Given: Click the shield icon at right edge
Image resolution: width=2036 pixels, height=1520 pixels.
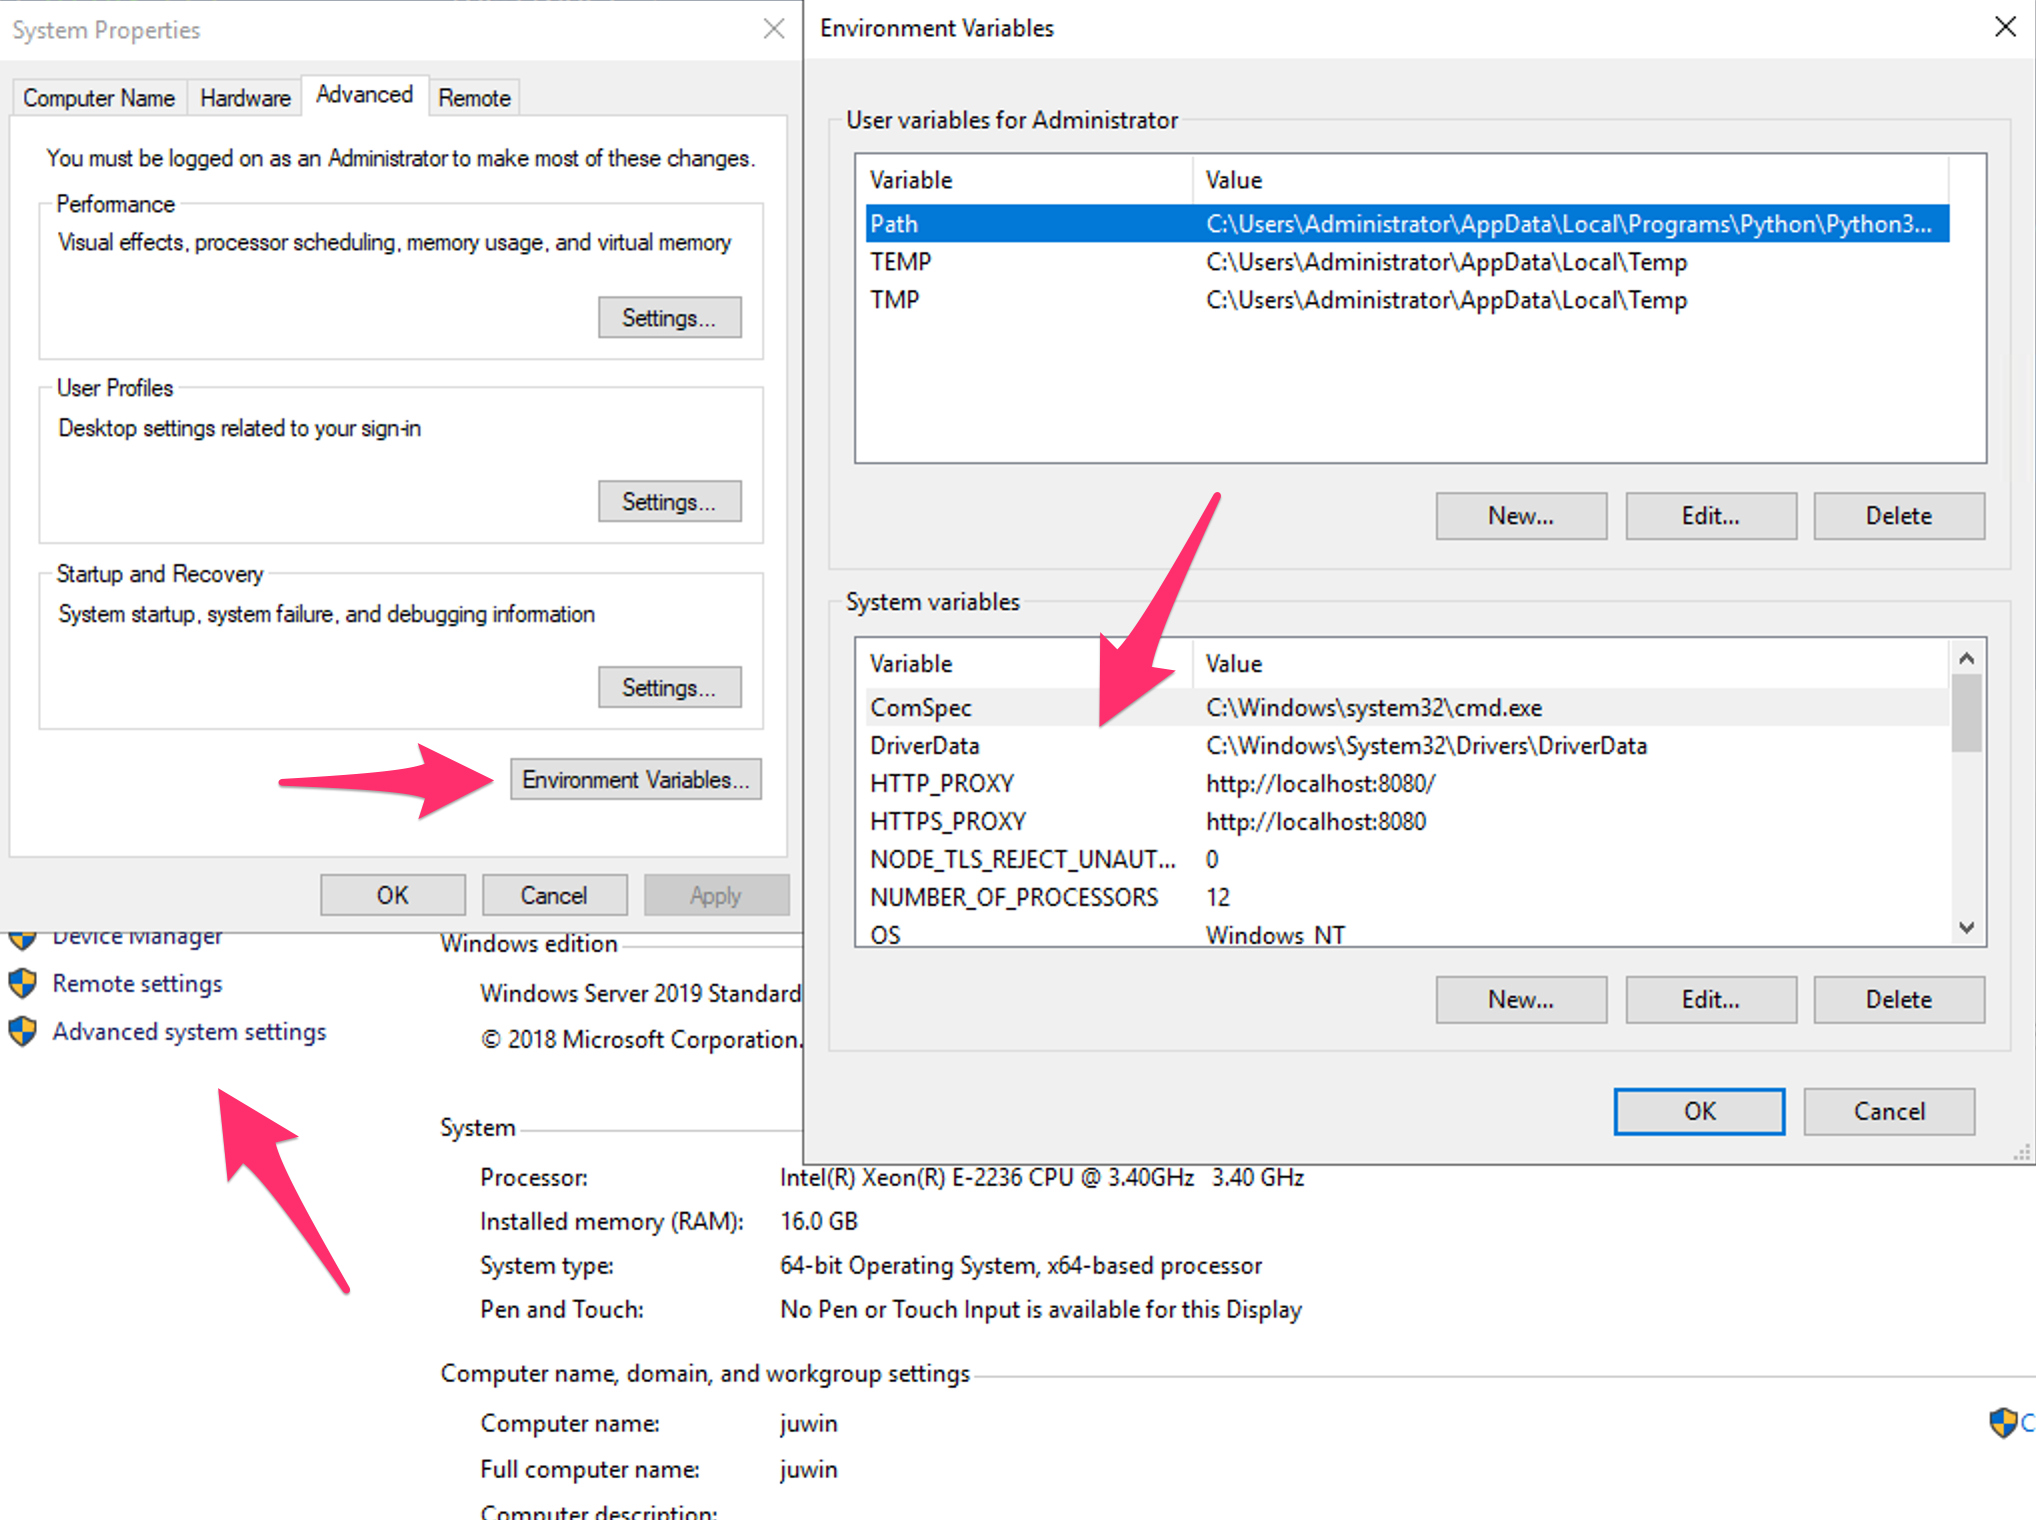Looking at the screenshot, I should [x=2003, y=1422].
